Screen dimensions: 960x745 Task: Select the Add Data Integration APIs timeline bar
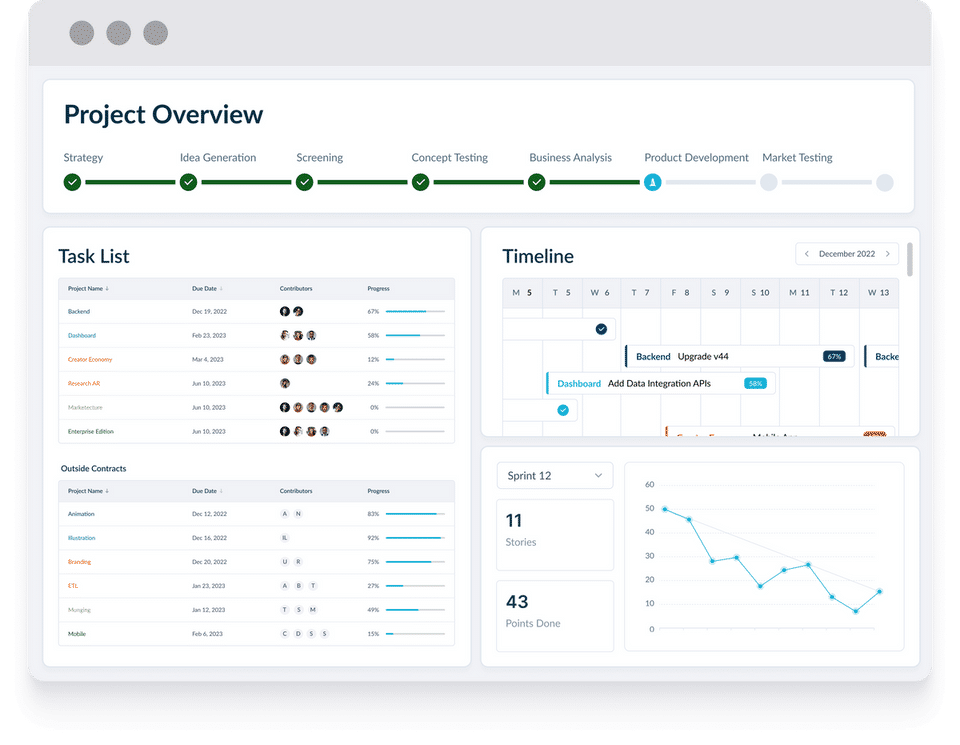pos(661,384)
